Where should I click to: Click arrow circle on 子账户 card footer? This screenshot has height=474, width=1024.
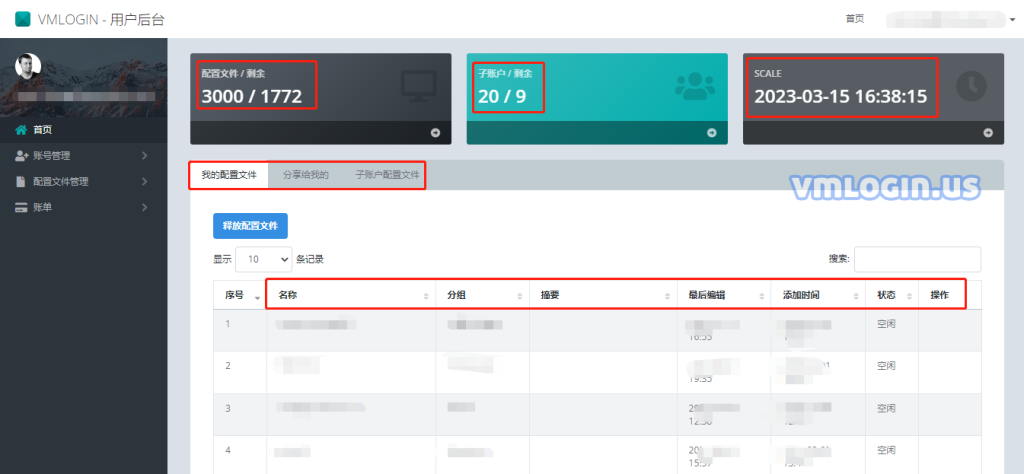712,133
